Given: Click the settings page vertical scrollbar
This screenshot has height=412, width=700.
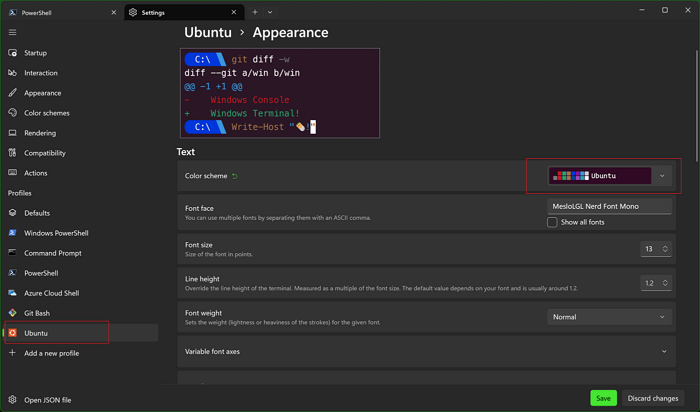Looking at the screenshot, I should pyautogui.click(x=696, y=106).
